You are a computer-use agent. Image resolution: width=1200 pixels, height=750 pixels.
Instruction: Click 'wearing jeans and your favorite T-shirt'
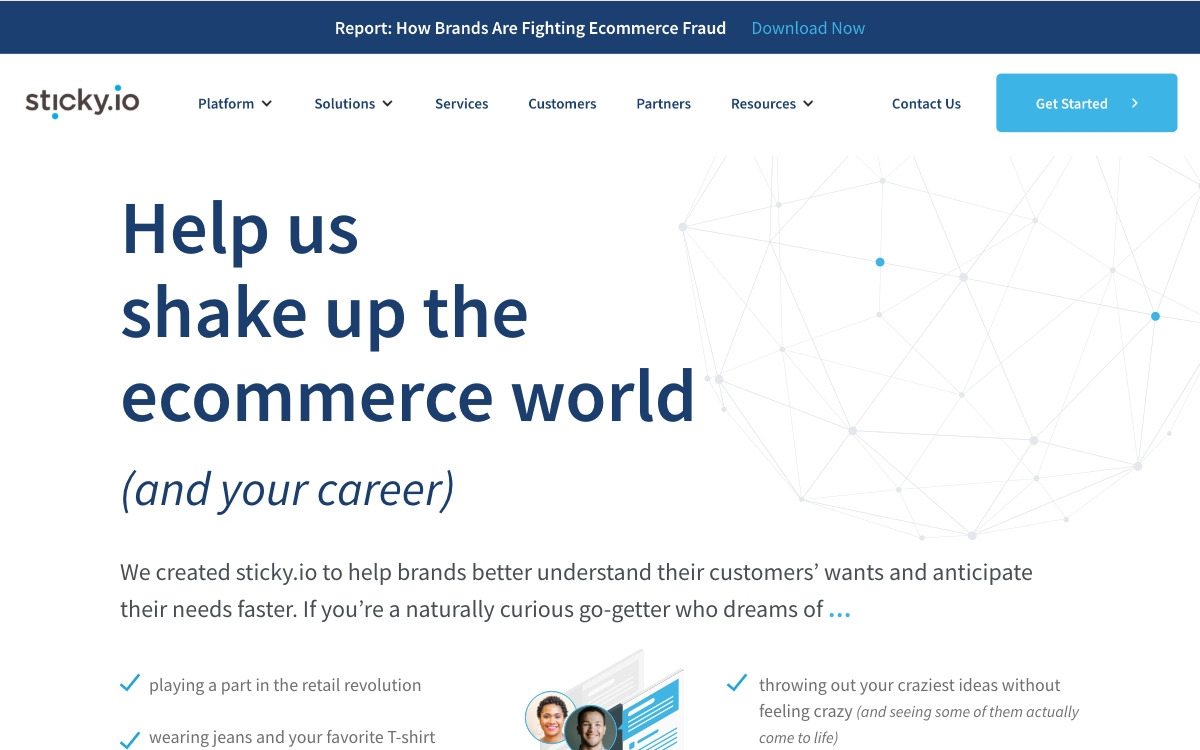pyautogui.click(x=292, y=738)
